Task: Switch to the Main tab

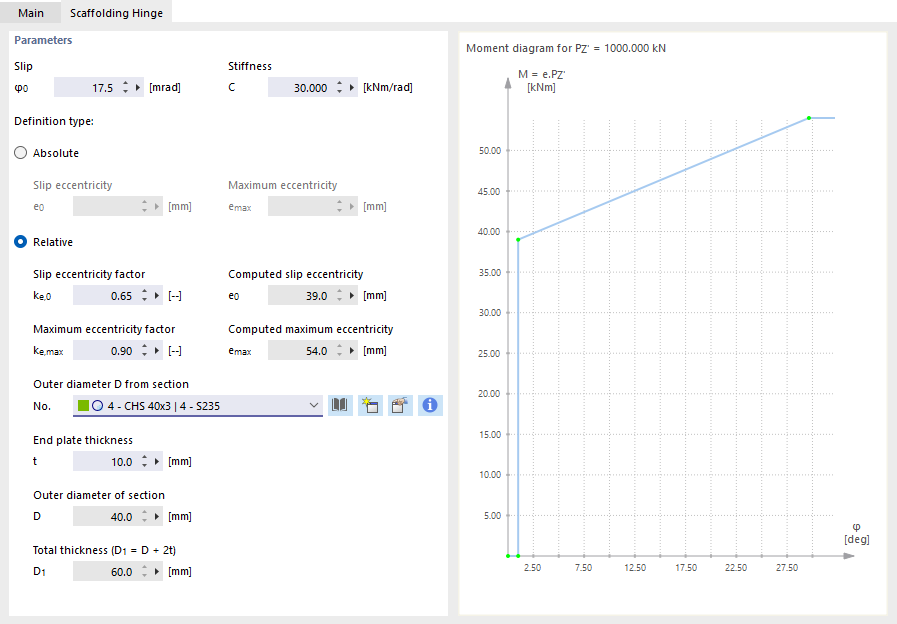Action: pos(31,14)
